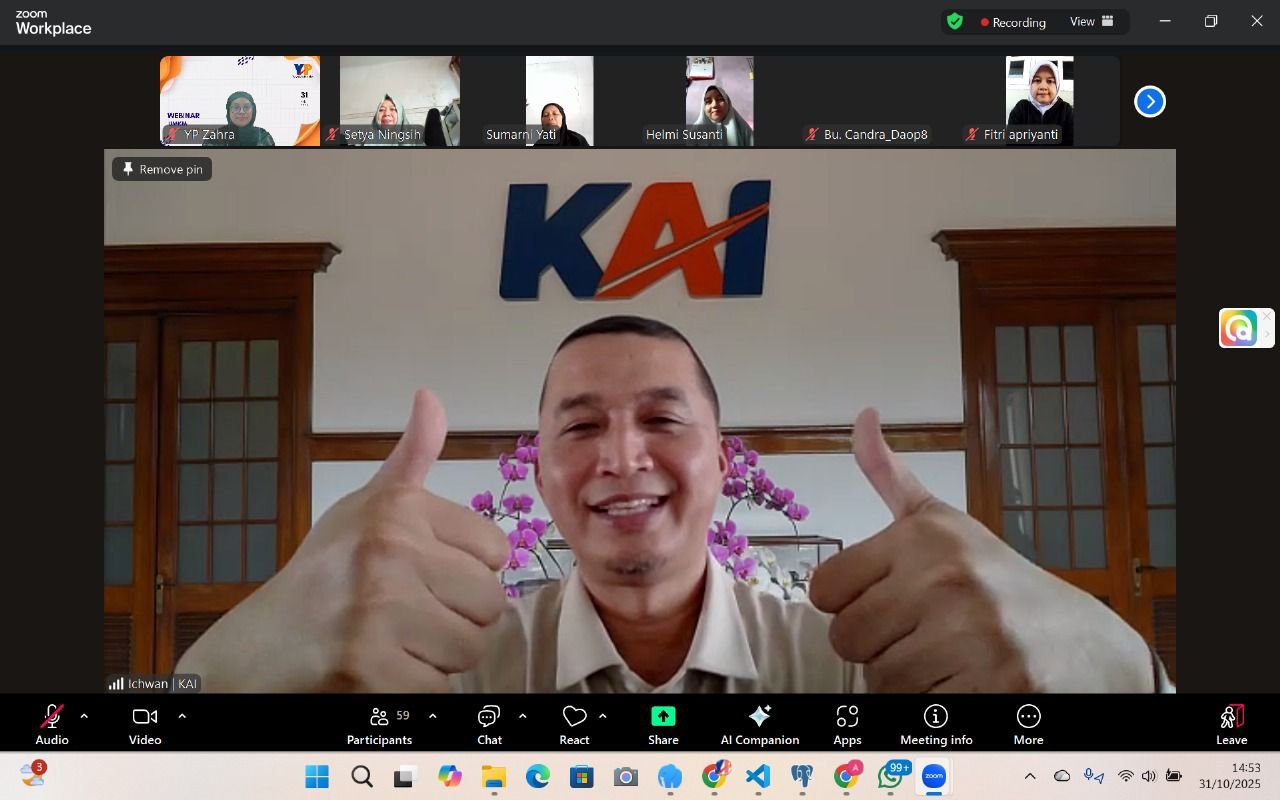1280x800 pixels.
Task: Select Bu. Candra_Daop8 participant tile
Action: pyautogui.click(x=880, y=101)
